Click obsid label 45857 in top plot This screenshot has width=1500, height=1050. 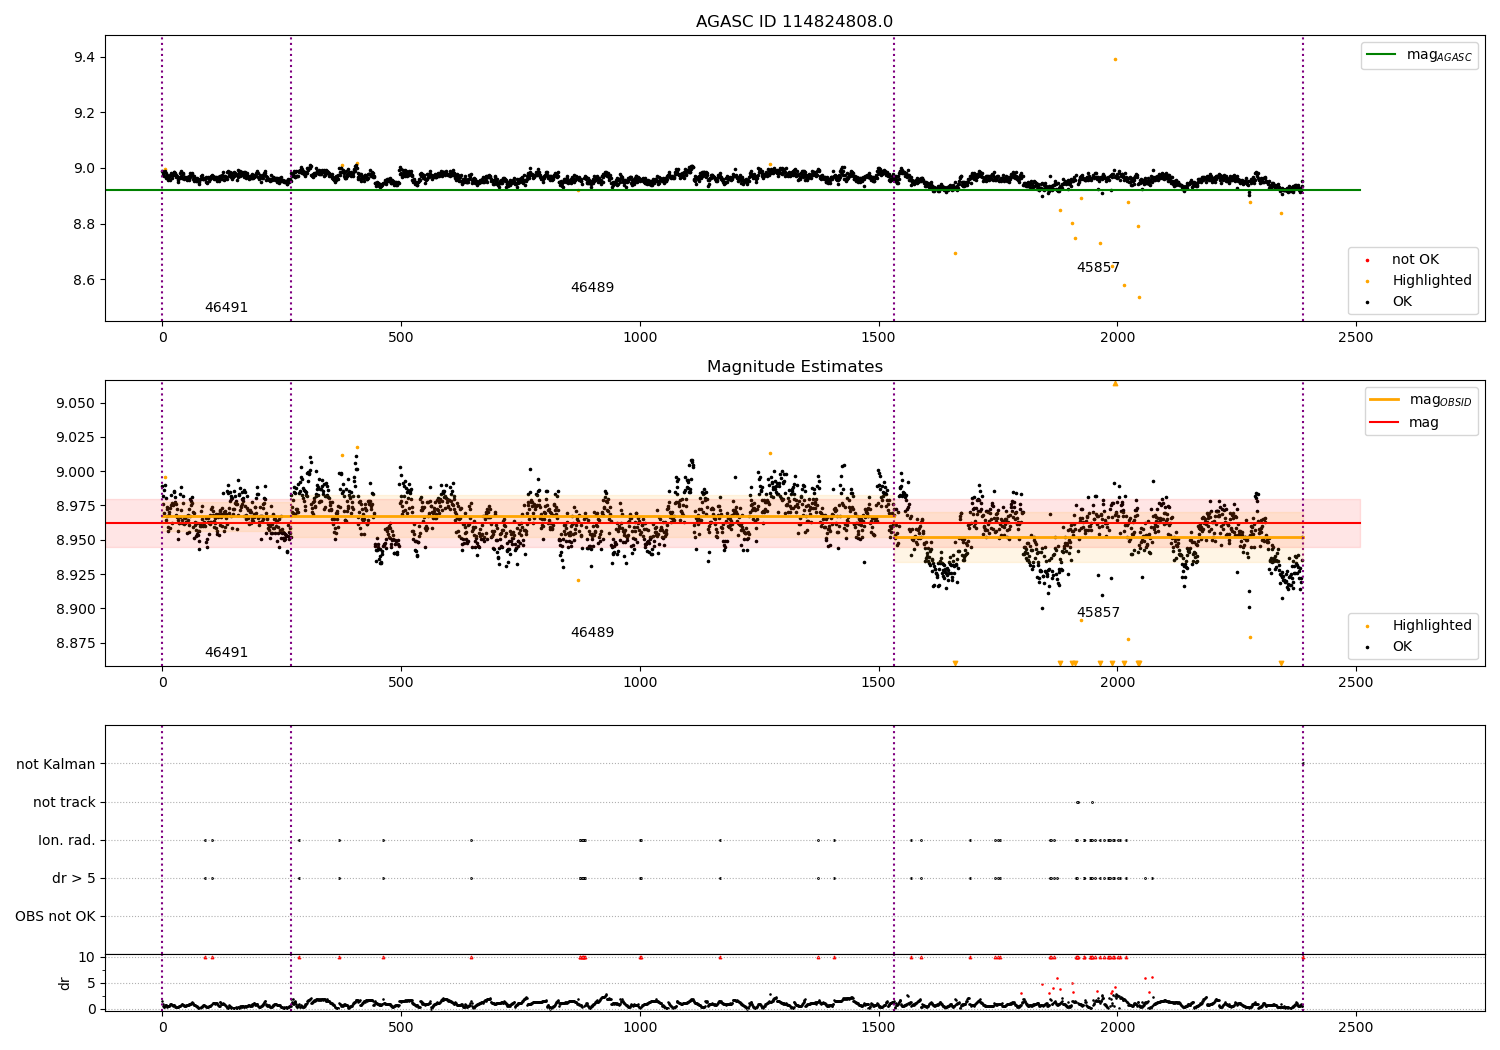click(x=1098, y=268)
